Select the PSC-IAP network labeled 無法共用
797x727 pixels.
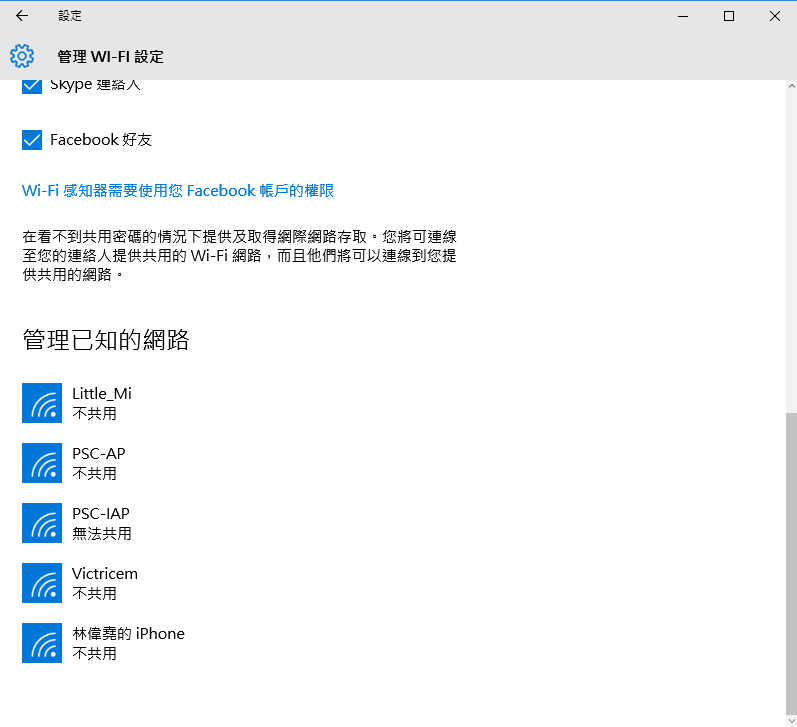click(x=101, y=523)
